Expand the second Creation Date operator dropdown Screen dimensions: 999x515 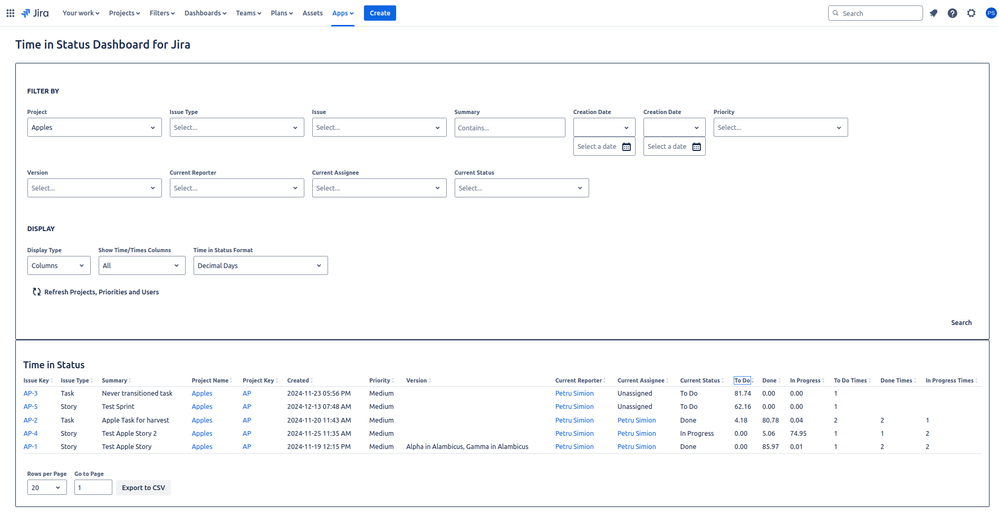(x=674, y=127)
